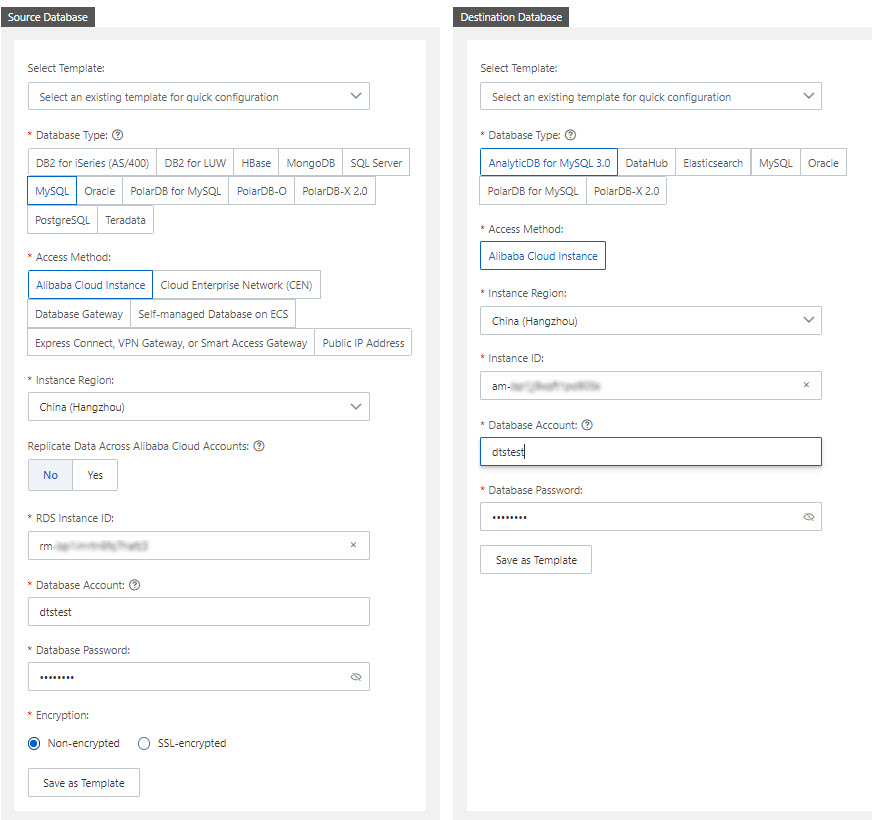This screenshot has width=872, height=820.
Task: Switch to the Source Database section
Action: 48,16
